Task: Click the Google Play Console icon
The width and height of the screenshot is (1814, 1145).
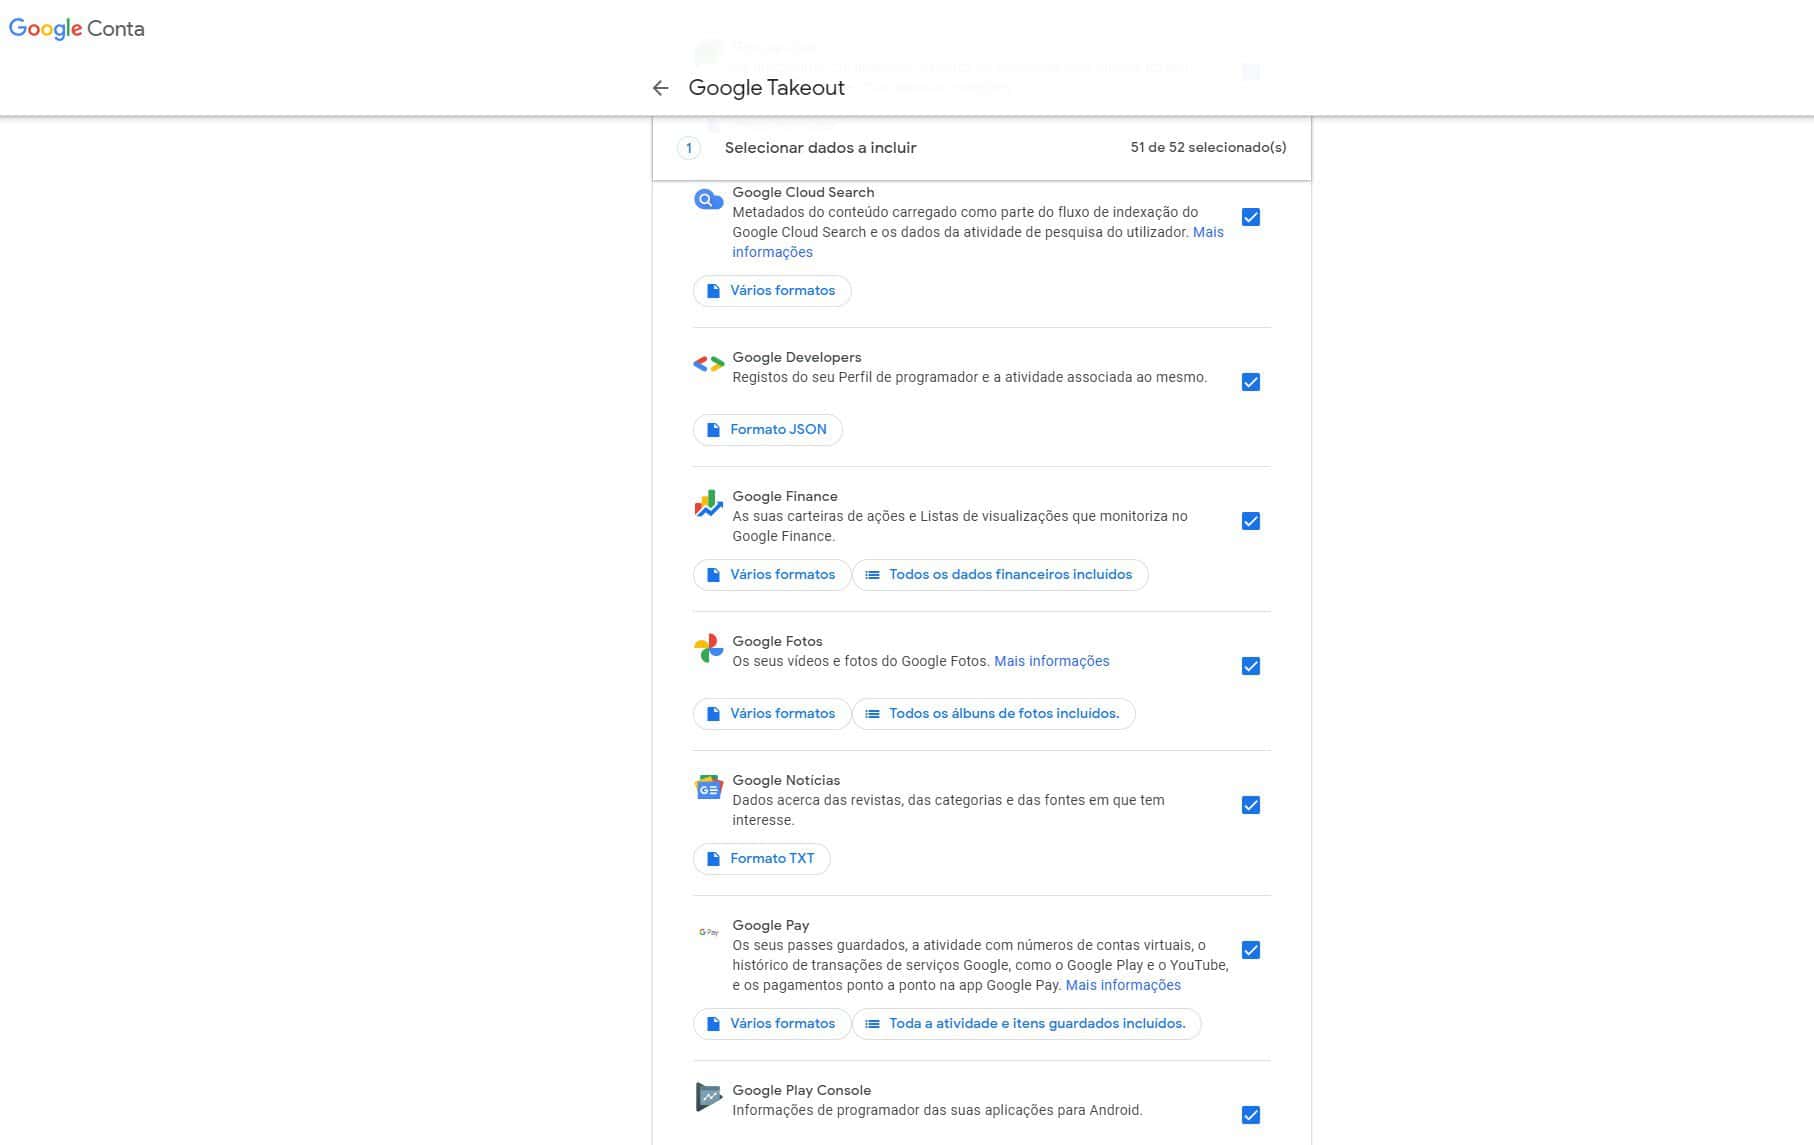Action: click(708, 1097)
